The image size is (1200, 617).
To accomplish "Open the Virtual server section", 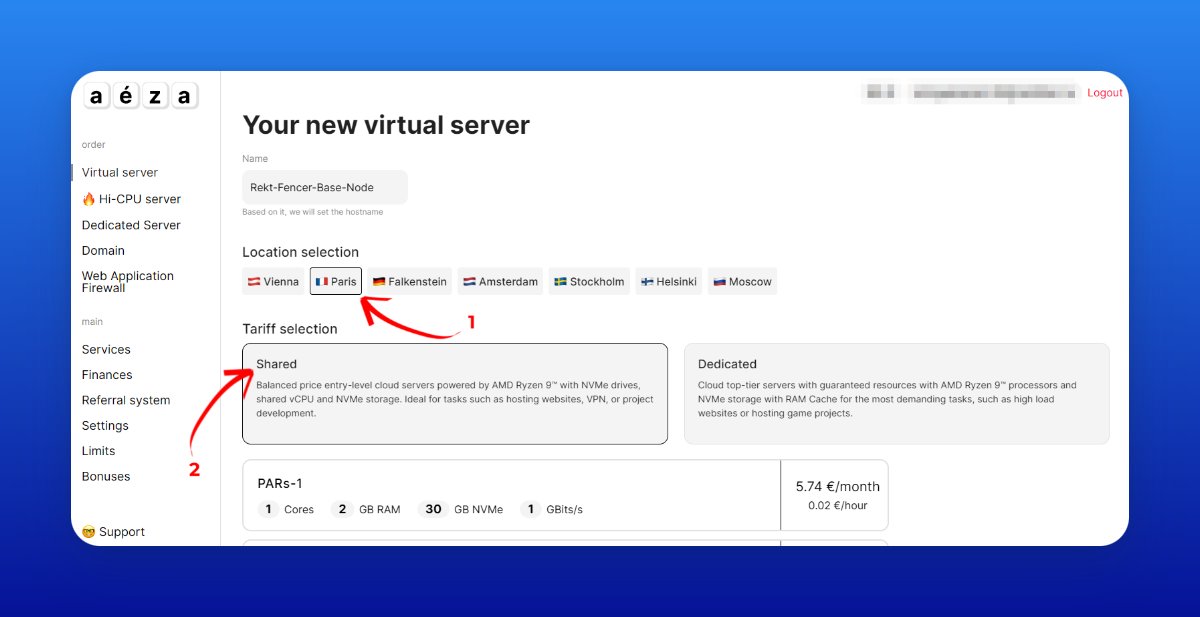I will click(x=119, y=172).
